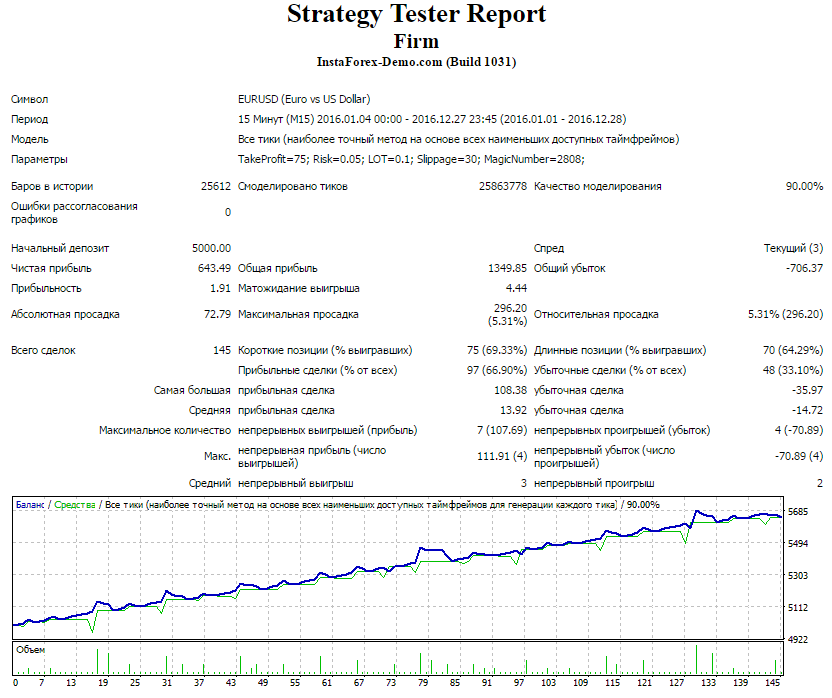Select the TakeProfit=75 parameters line
The image size is (832, 698).
[411, 159]
